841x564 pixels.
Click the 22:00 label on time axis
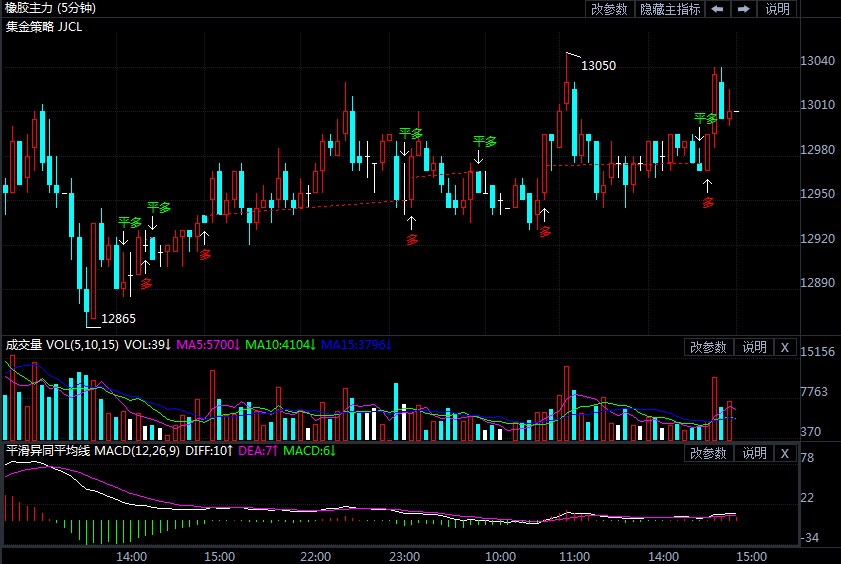pos(315,556)
